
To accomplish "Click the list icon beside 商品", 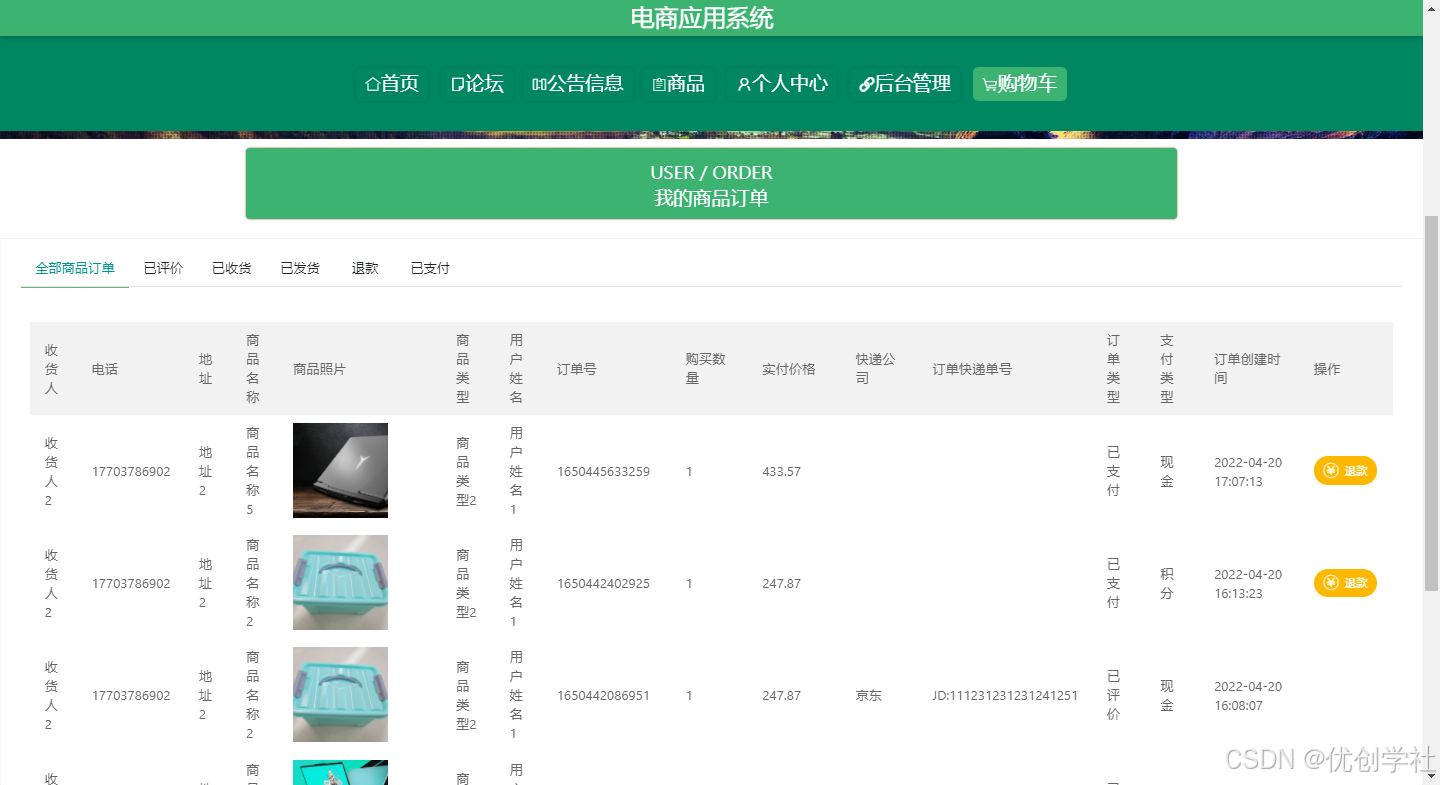I will coord(659,85).
